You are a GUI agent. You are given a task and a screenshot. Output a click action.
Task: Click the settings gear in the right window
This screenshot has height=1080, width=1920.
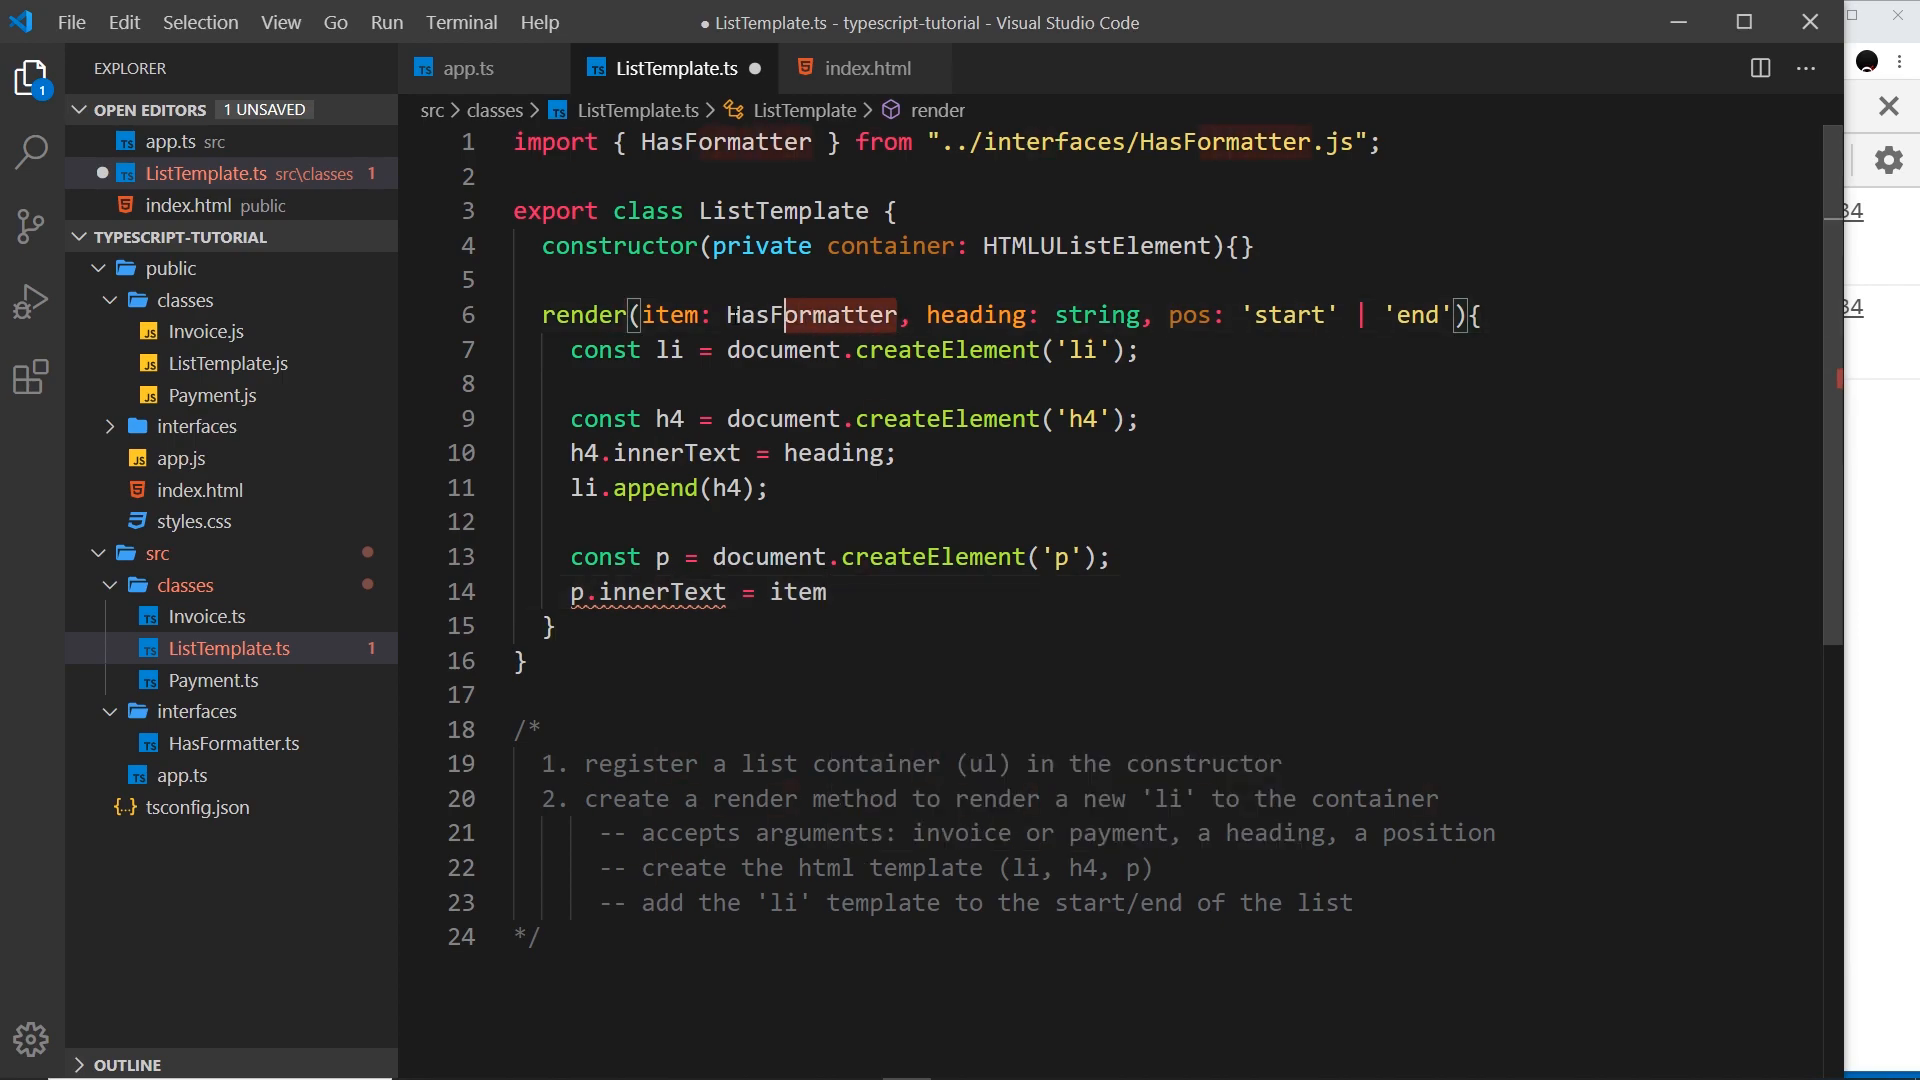click(x=1888, y=160)
